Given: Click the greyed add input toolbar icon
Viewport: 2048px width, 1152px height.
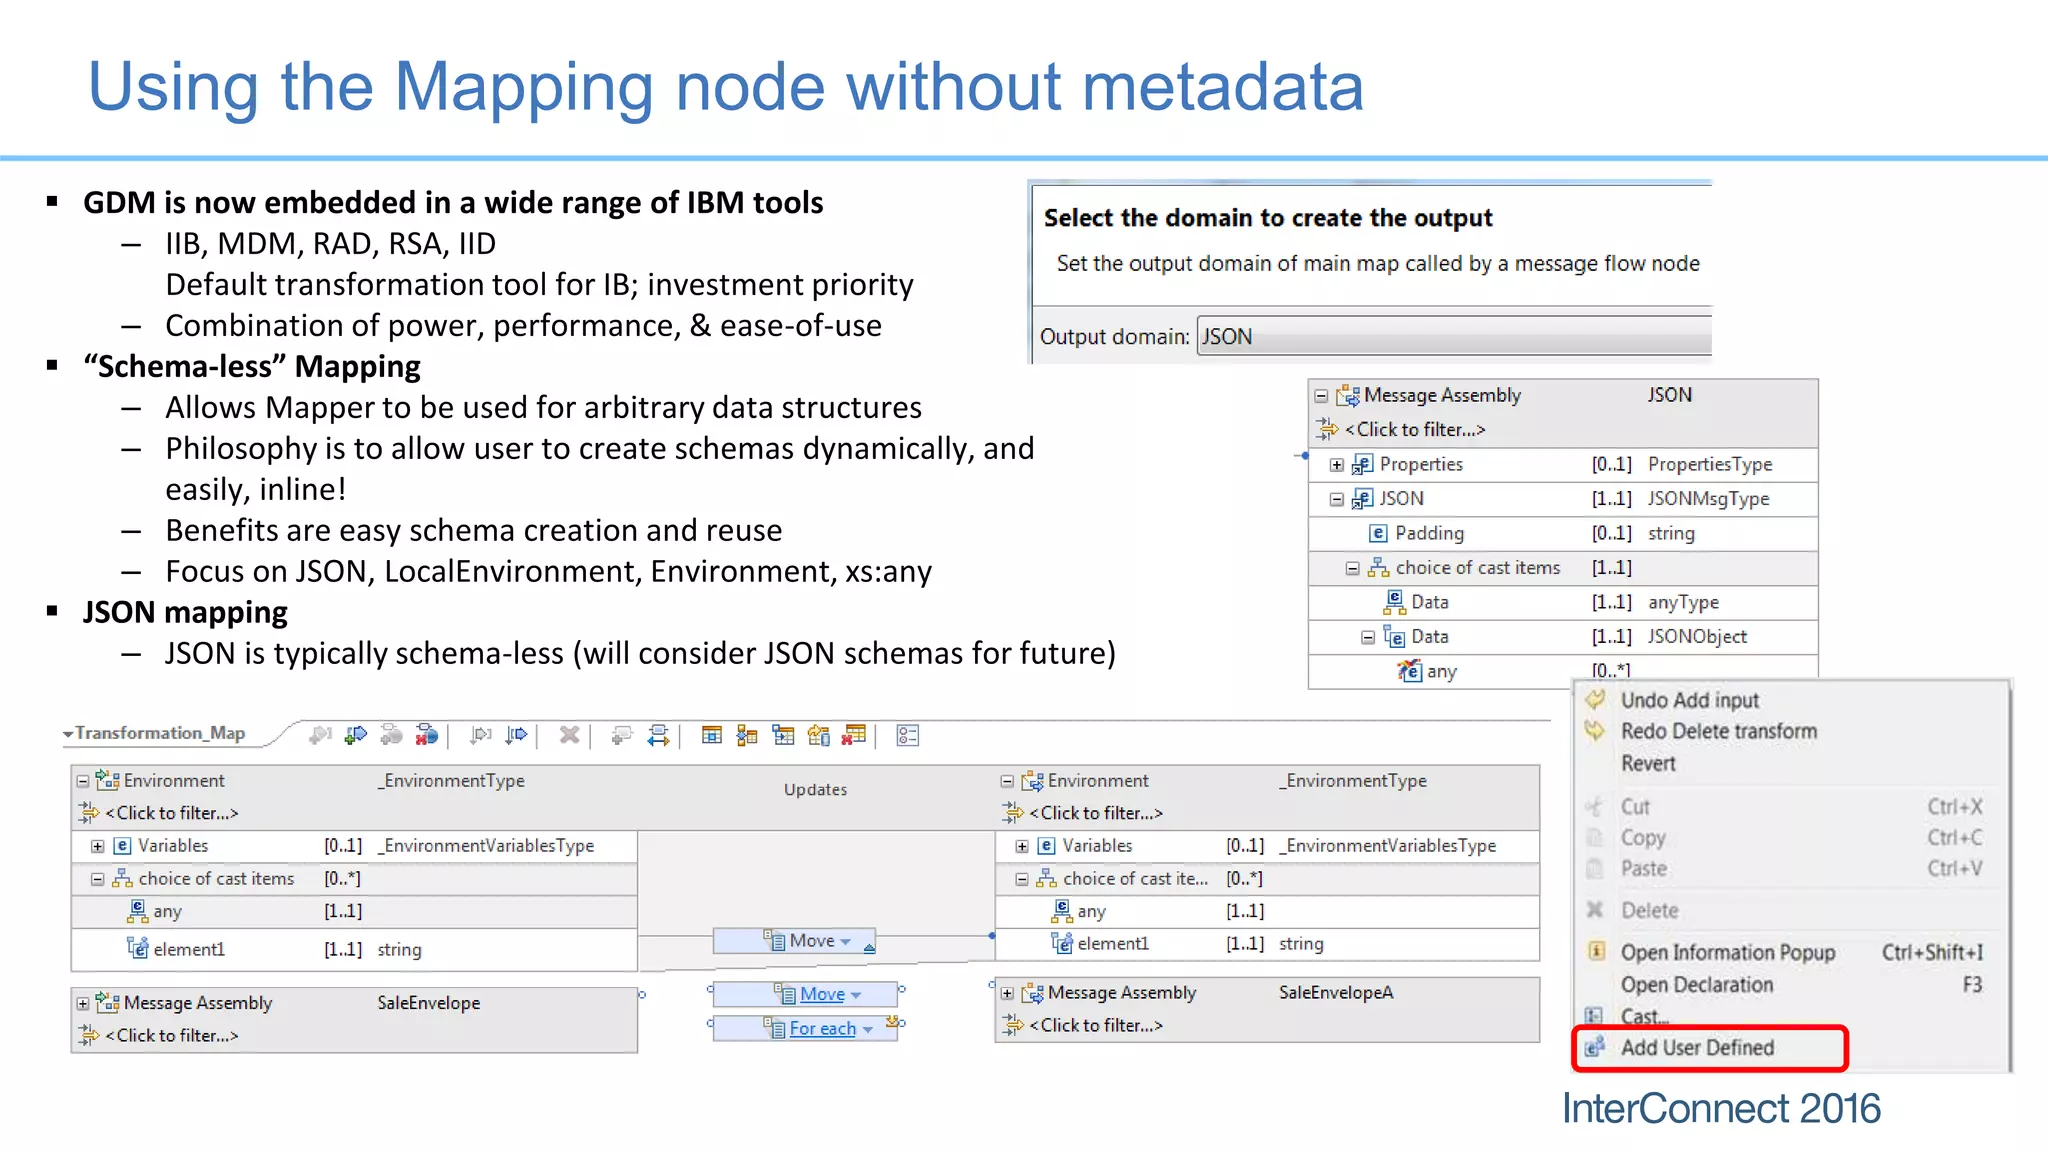Looking at the screenshot, I should click(320, 735).
